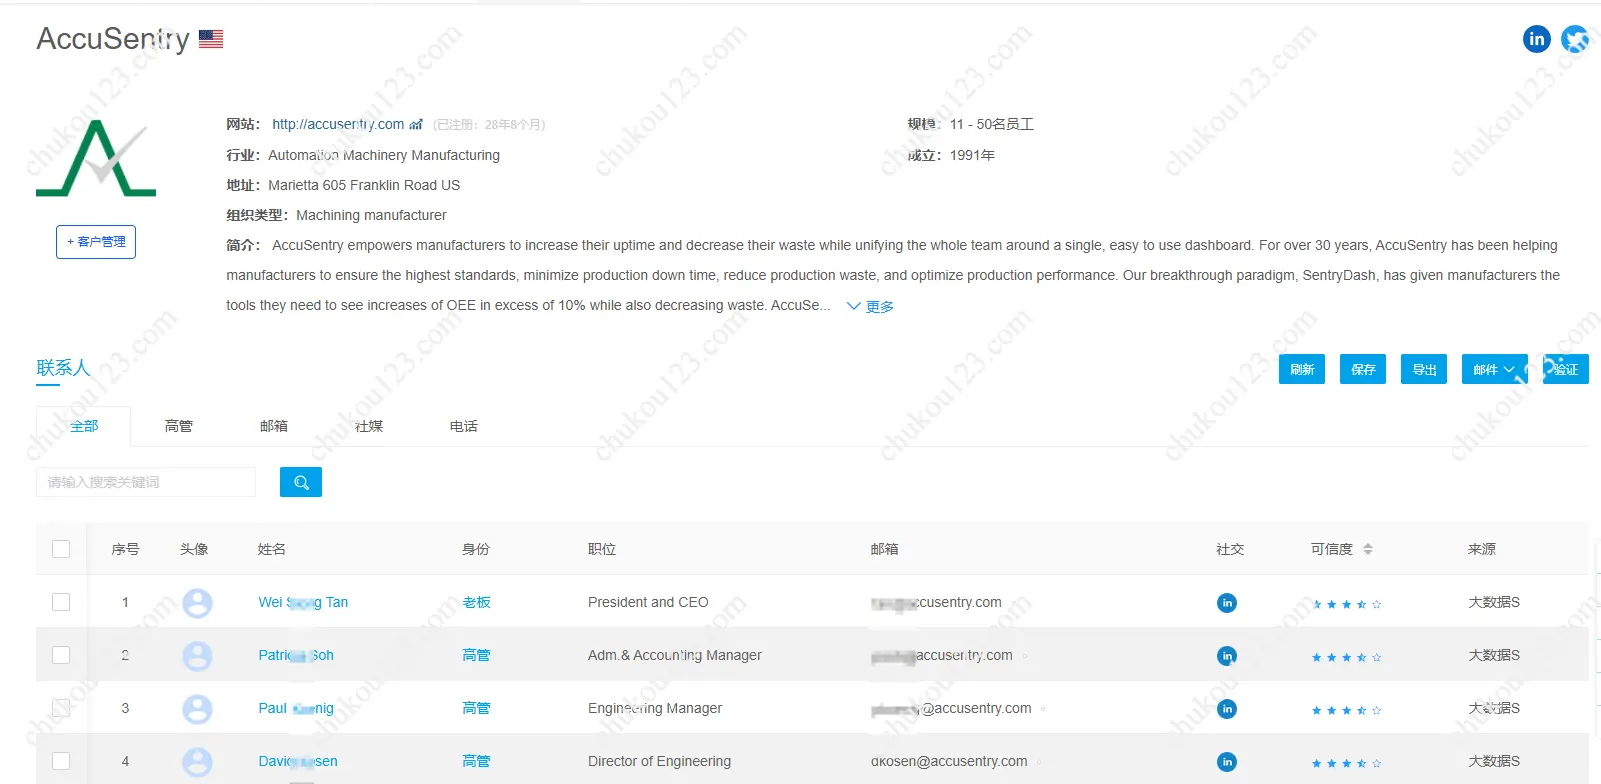
Task: Click the 导出 export button
Action: tap(1424, 370)
